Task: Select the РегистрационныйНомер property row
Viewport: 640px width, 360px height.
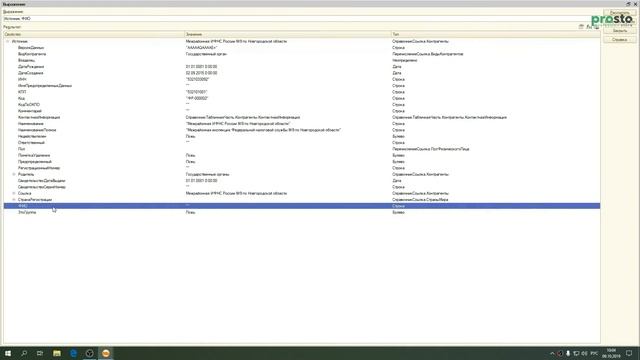Action: point(302,168)
